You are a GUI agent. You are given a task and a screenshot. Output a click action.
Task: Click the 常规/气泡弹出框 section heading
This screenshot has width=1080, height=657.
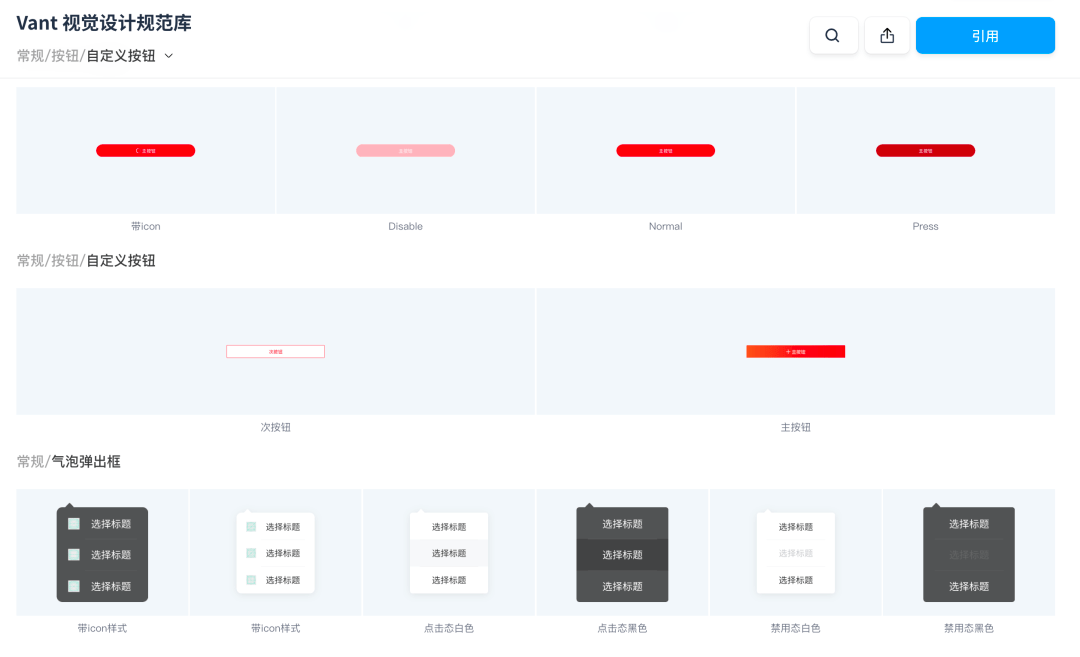click(x=69, y=462)
